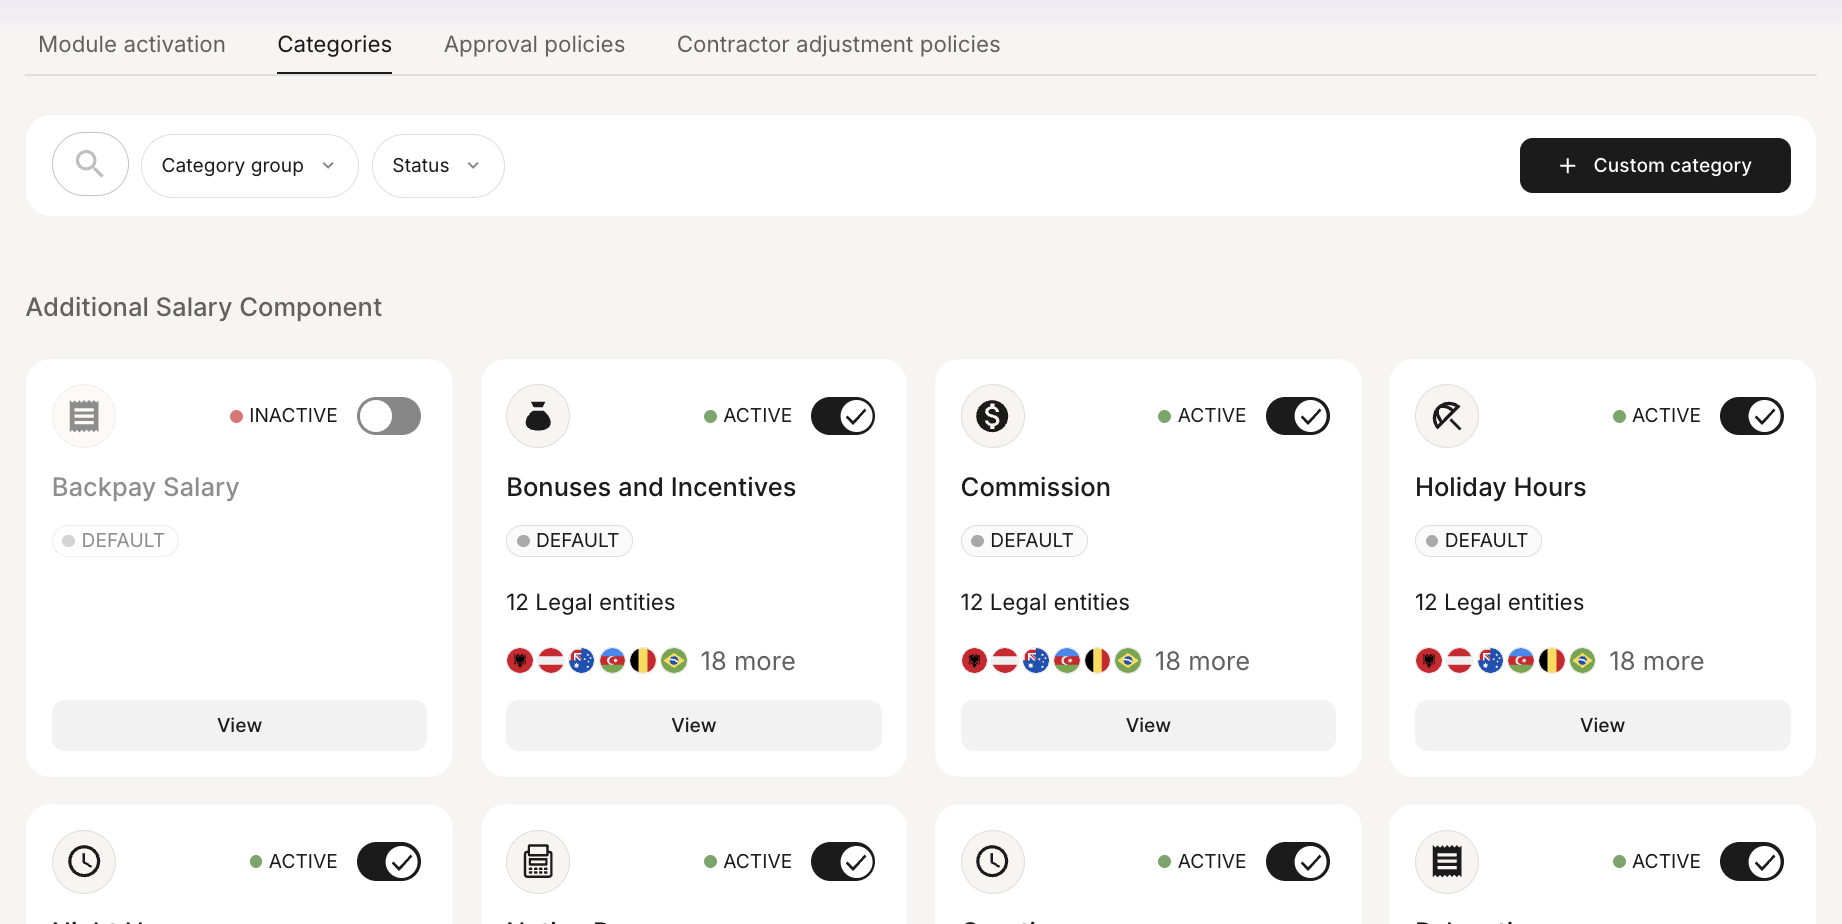Click '18 more' in Bonuses and Incentives card
This screenshot has width=1842, height=924.
[x=748, y=661]
